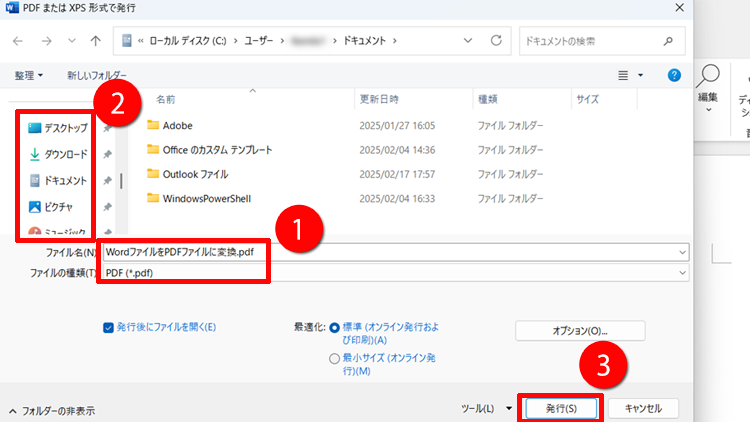The height and width of the screenshot is (422, 750).
Task: Click the pin icon beside ピクチャ
Action: (108, 207)
